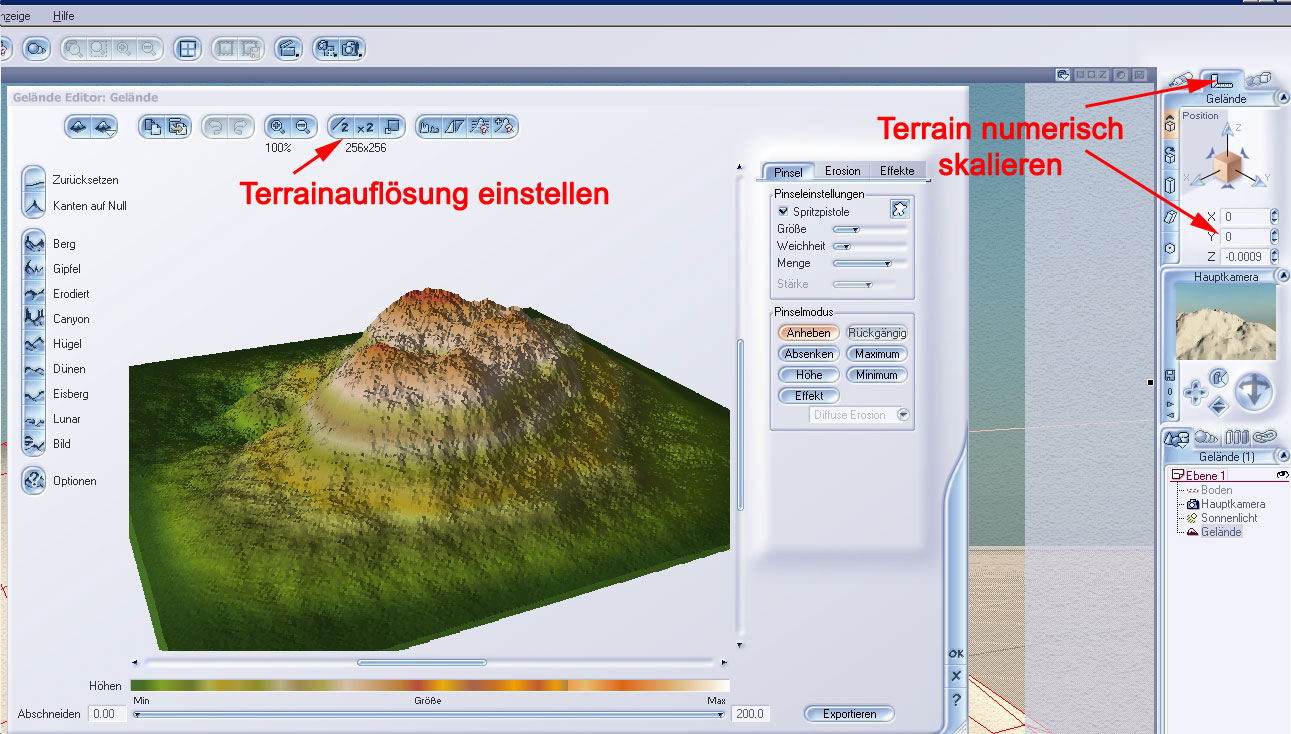Copy the terrain with the copy icon
The height and width of the screenshot is (734, 1291).
153,127
